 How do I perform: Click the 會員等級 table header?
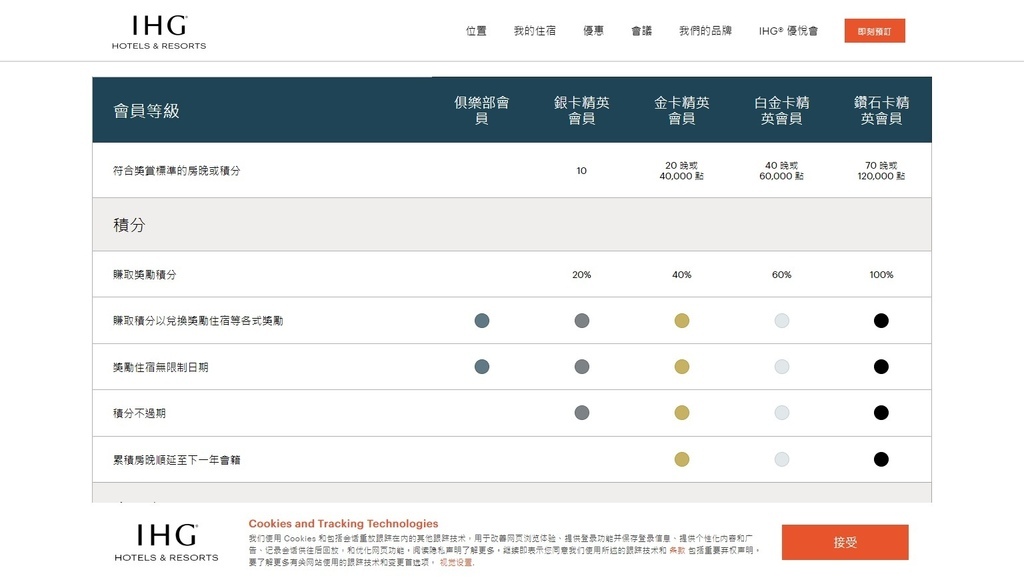pyautogui.click(x=146, y=111)
